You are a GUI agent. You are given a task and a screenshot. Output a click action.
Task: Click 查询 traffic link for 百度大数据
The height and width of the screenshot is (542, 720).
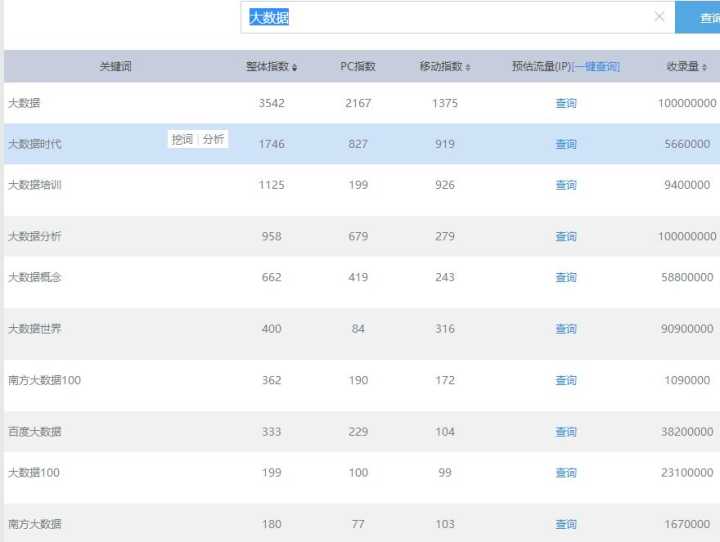(x=566, y=432)
